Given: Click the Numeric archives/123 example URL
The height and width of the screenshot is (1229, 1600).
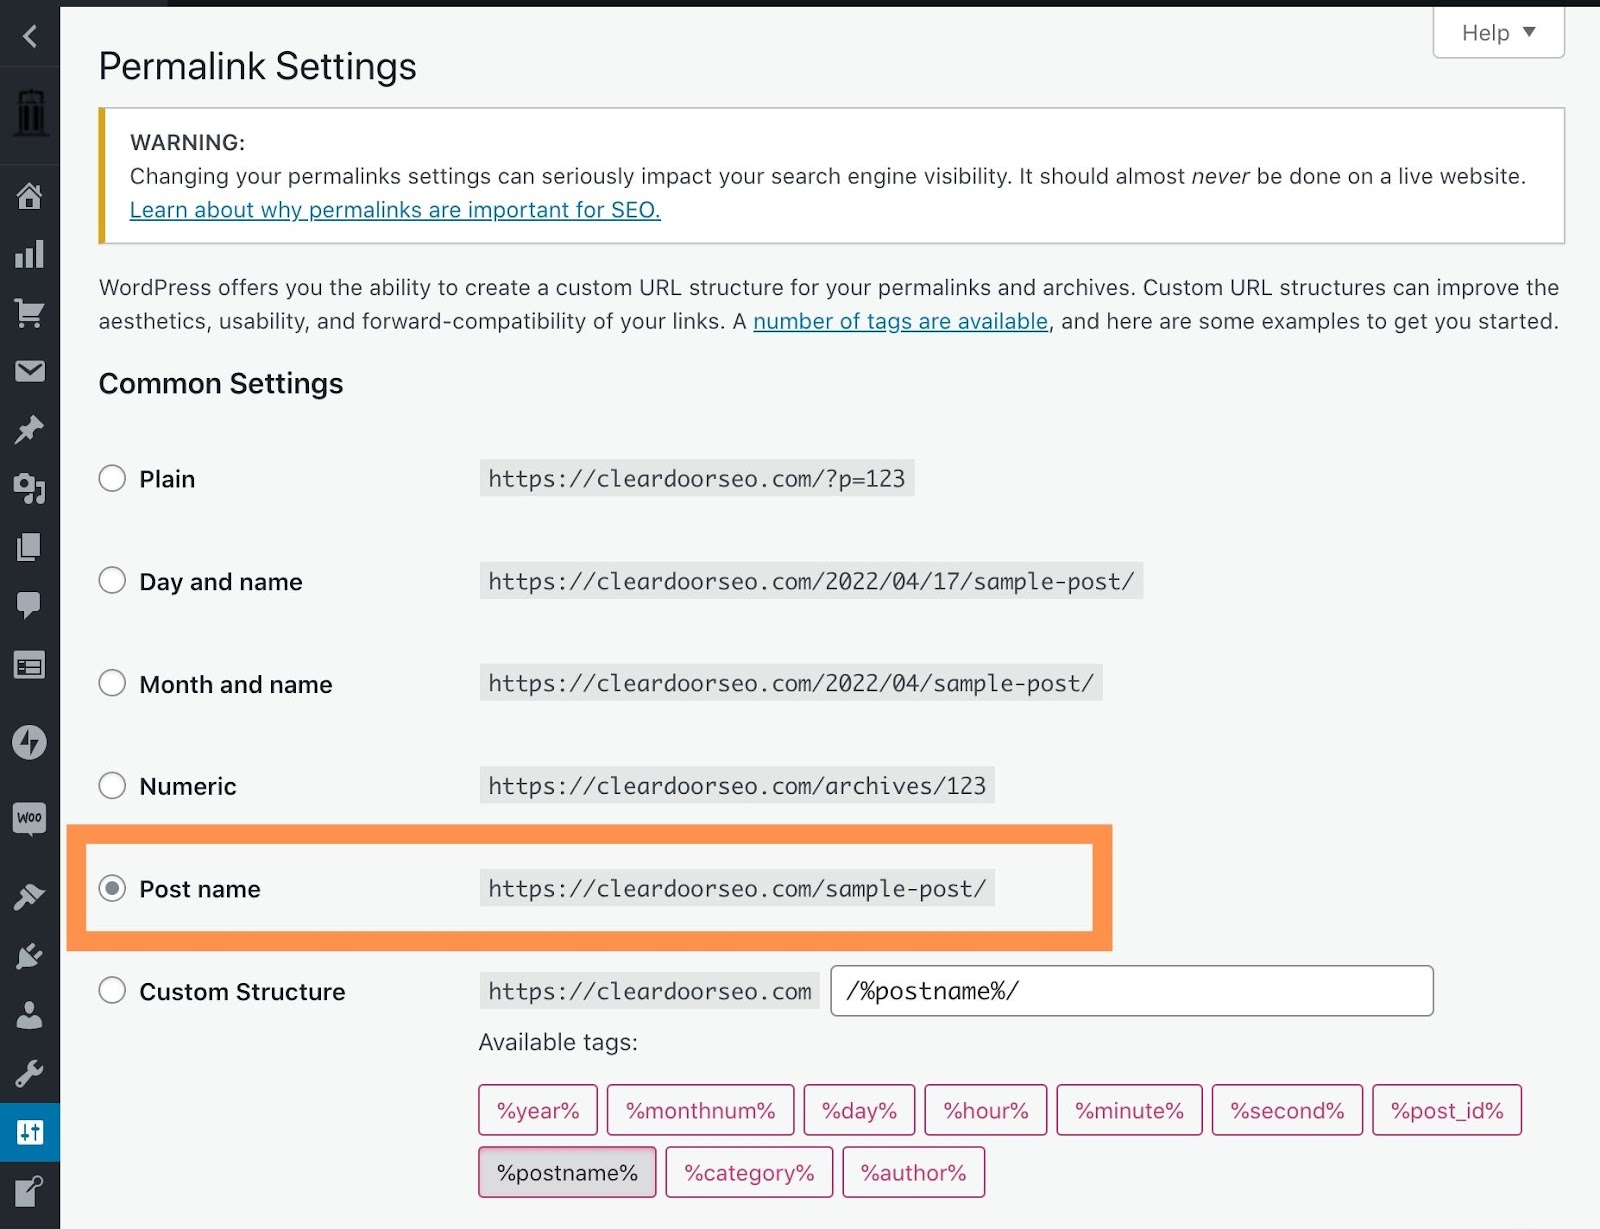Looking at the screenshot, I should (x=737, y=786).
